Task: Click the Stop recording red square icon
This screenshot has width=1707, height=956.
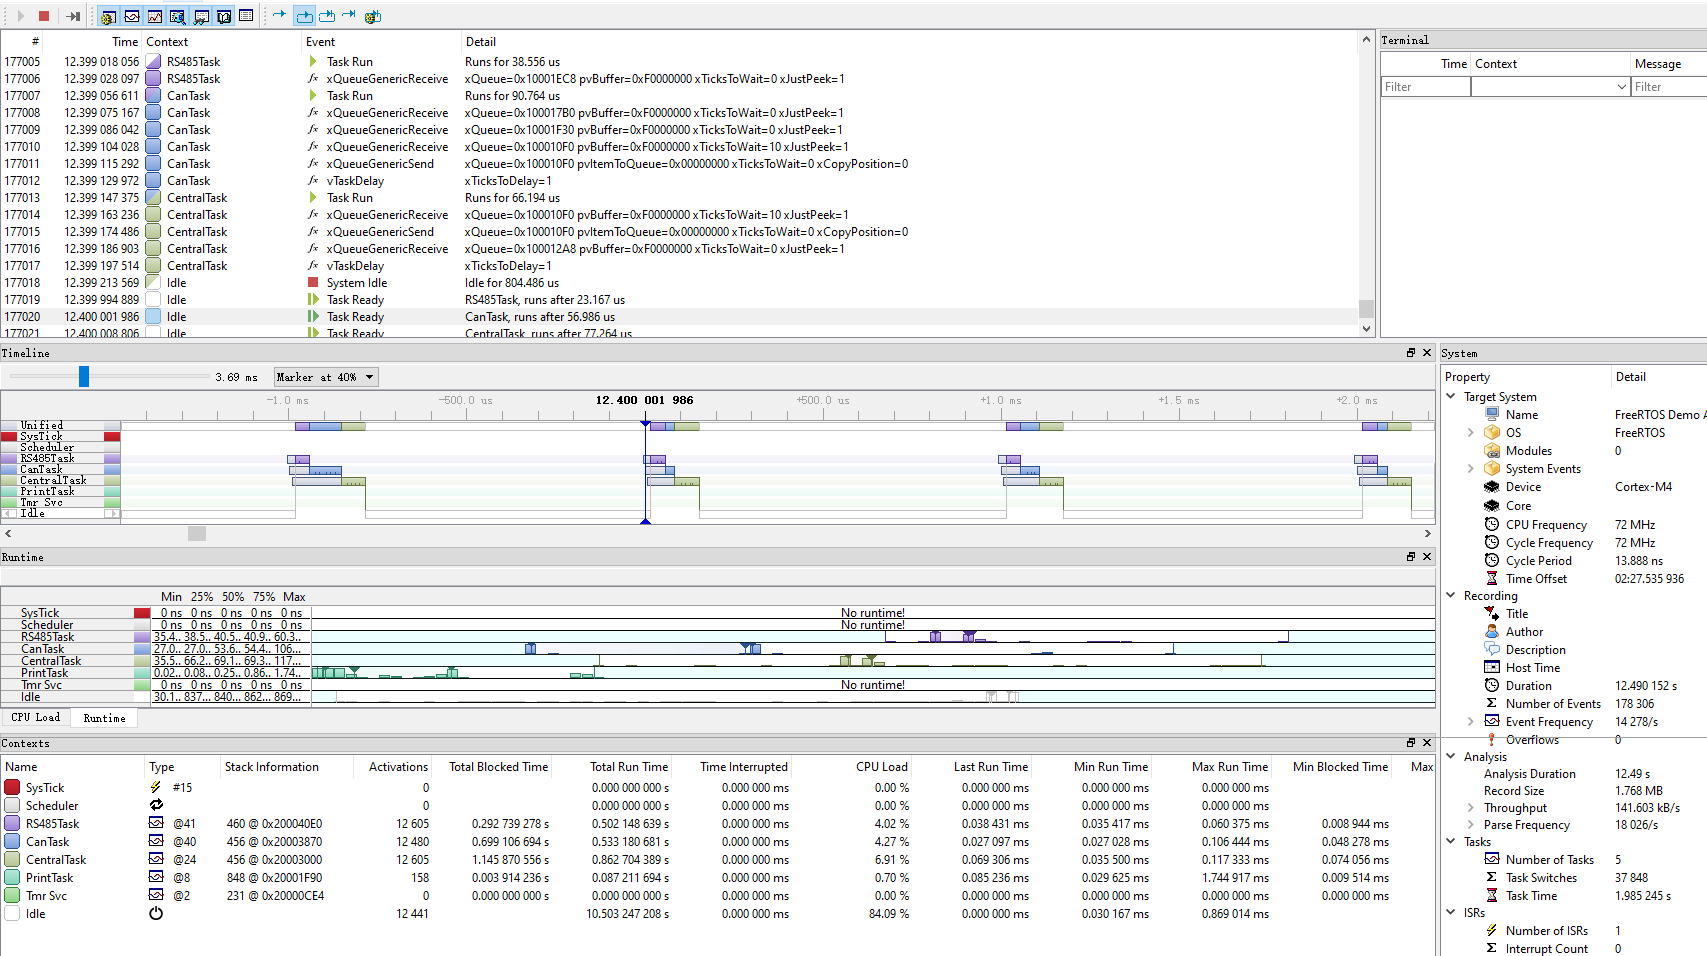Action: (x=42, y=16)
